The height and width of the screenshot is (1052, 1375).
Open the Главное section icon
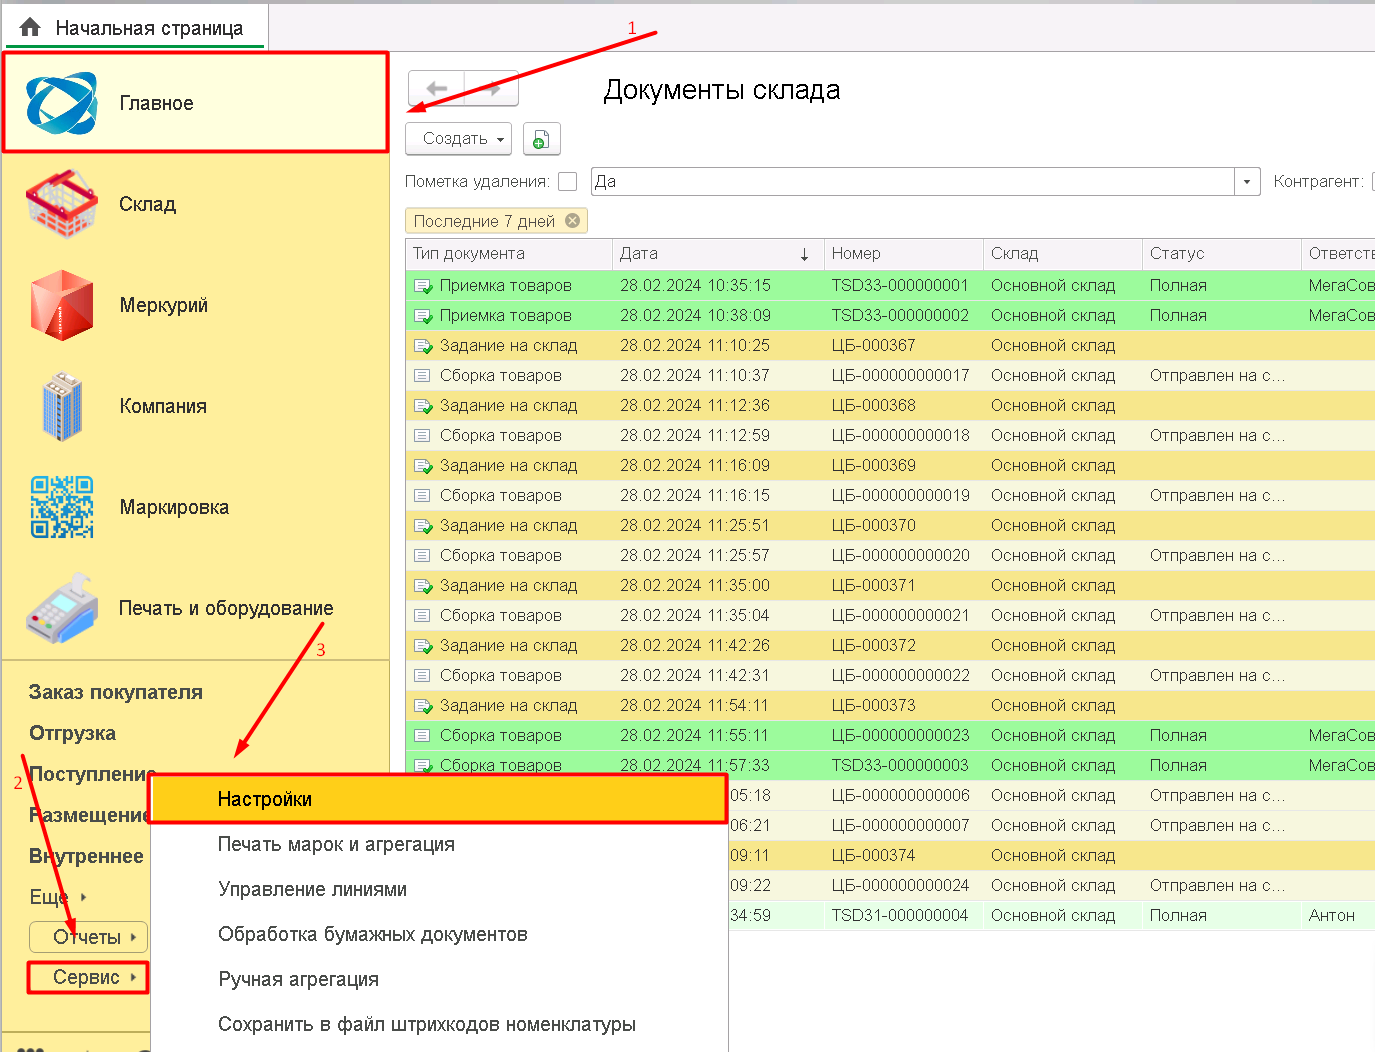click(x=62, y=103)
